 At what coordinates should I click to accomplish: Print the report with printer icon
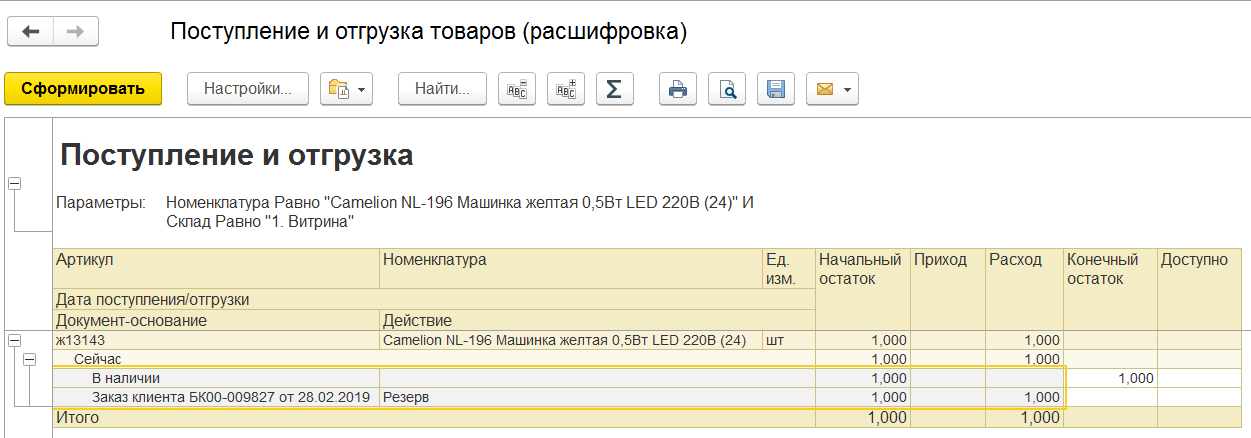coord(678,89)
